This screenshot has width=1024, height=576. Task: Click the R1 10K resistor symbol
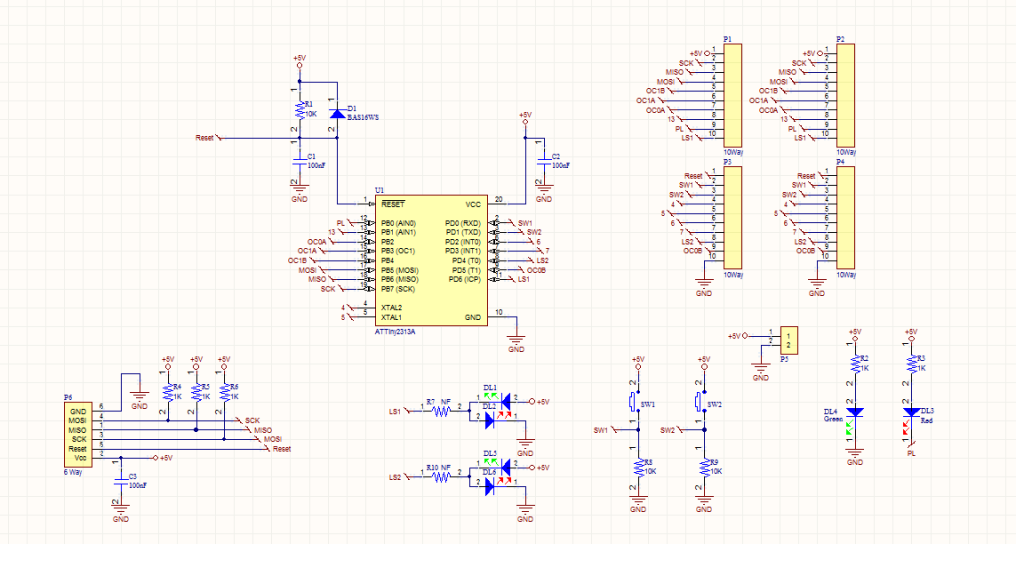(298, 109)
